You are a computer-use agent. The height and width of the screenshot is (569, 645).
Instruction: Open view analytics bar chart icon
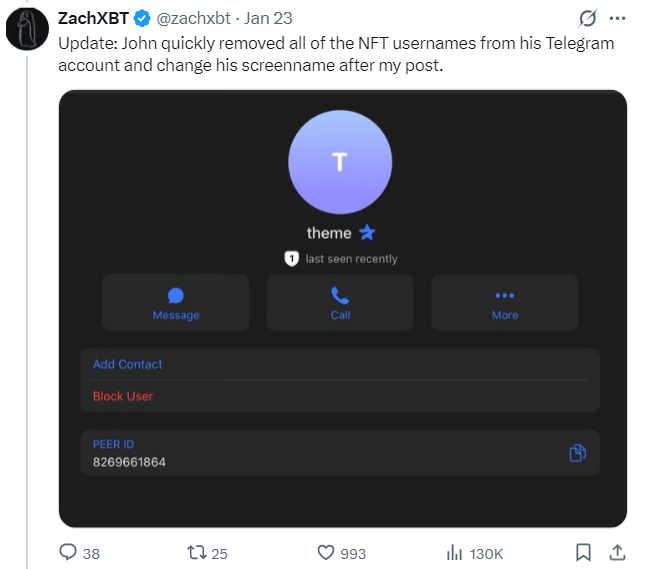tap(454, 552)
